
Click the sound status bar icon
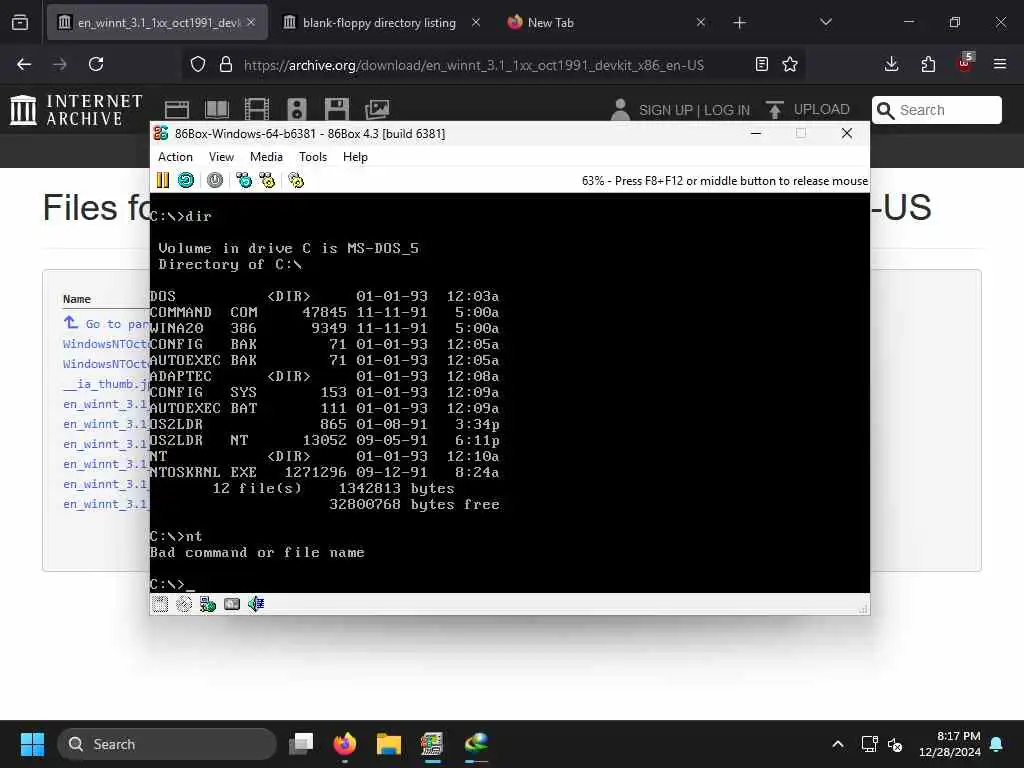(256, 604)
